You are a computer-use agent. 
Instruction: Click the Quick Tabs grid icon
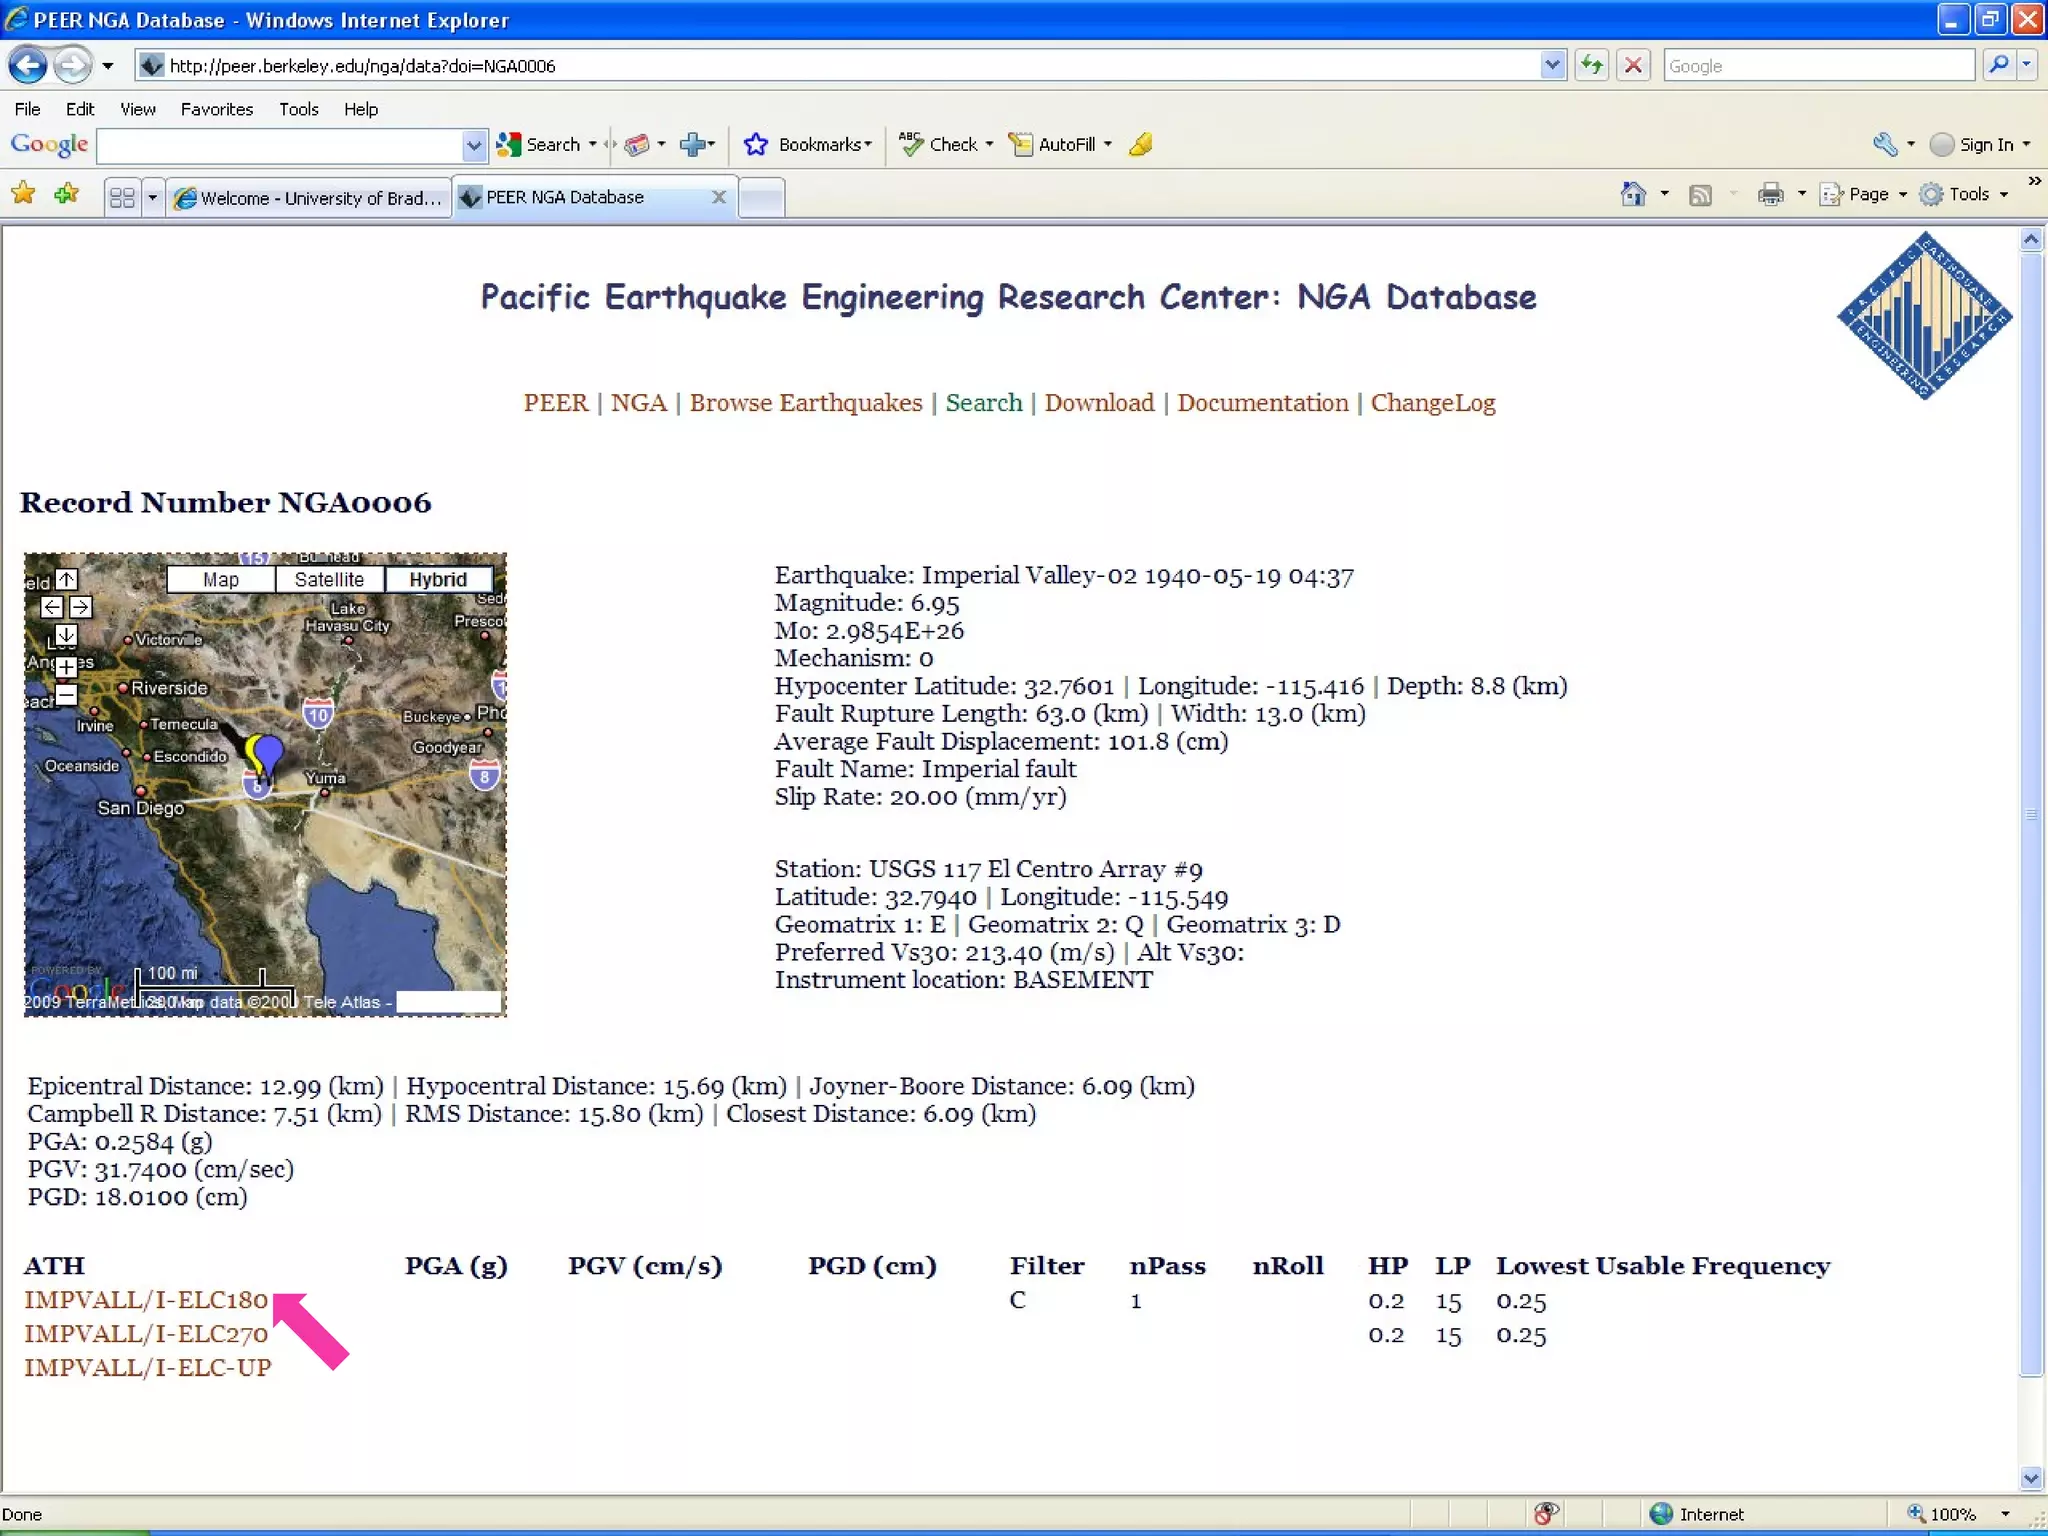click(x=122, y=197)
